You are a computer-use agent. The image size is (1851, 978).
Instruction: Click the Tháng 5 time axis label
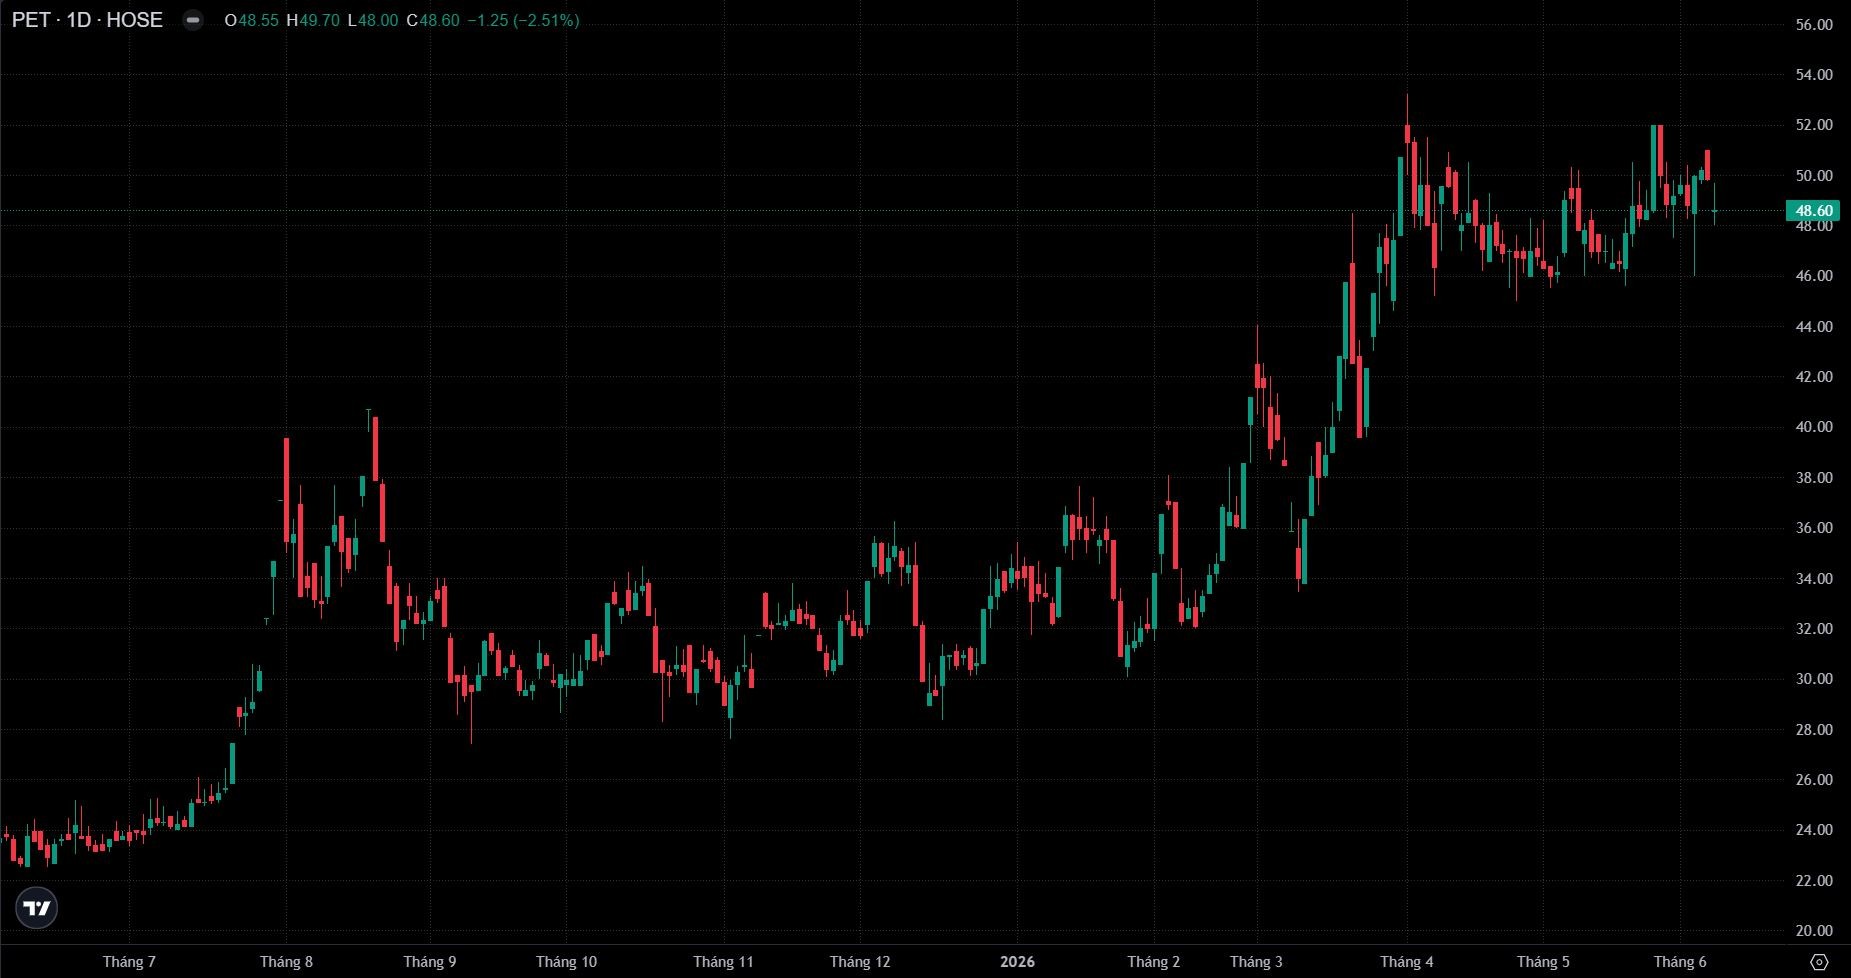(x=1543, y=962)
